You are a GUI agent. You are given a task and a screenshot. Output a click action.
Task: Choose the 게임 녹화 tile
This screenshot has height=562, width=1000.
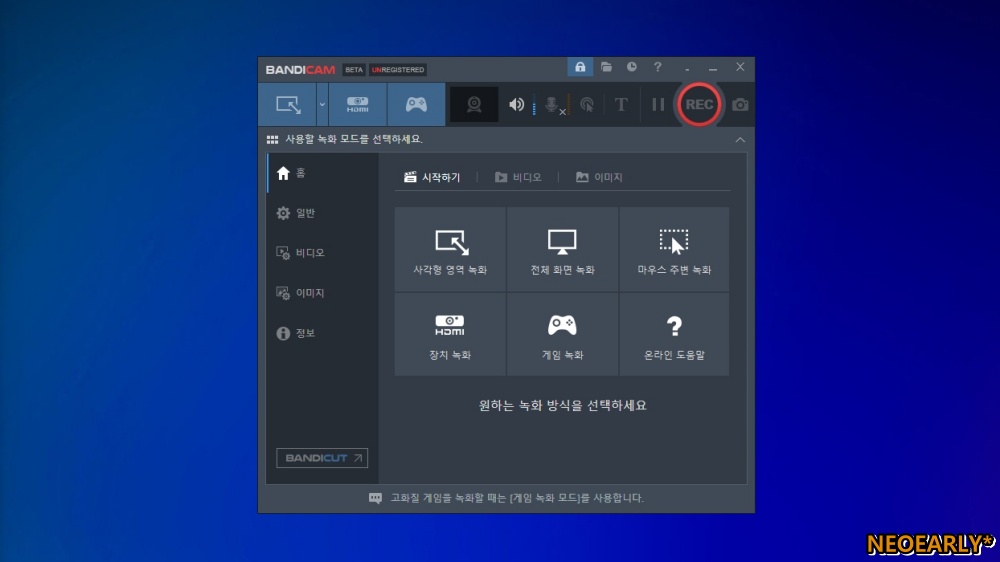562,334
